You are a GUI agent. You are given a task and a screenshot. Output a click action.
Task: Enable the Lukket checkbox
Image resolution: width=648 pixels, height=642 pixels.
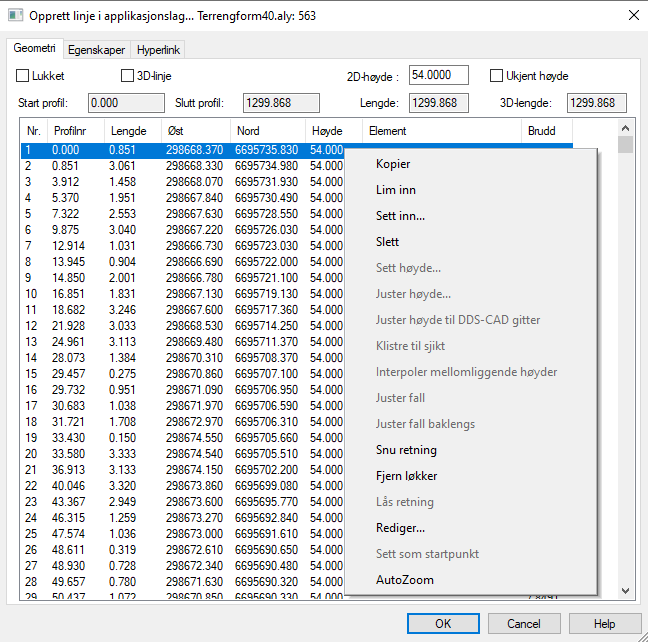point(24,76)
